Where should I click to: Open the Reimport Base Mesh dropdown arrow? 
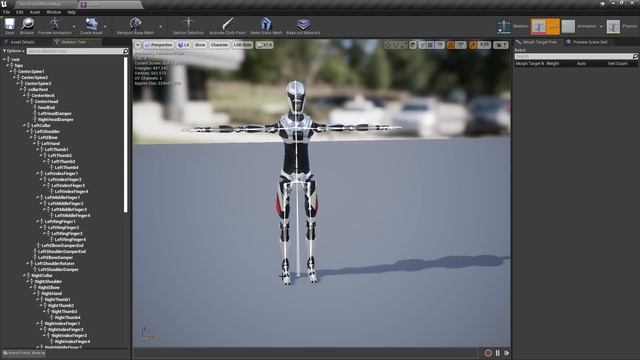160,27
